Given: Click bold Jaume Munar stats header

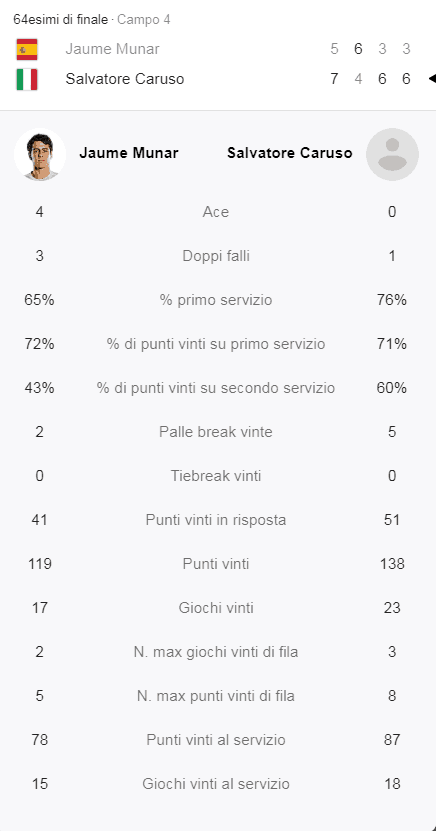Looking at the screenshot, I should tap(129, 153).
